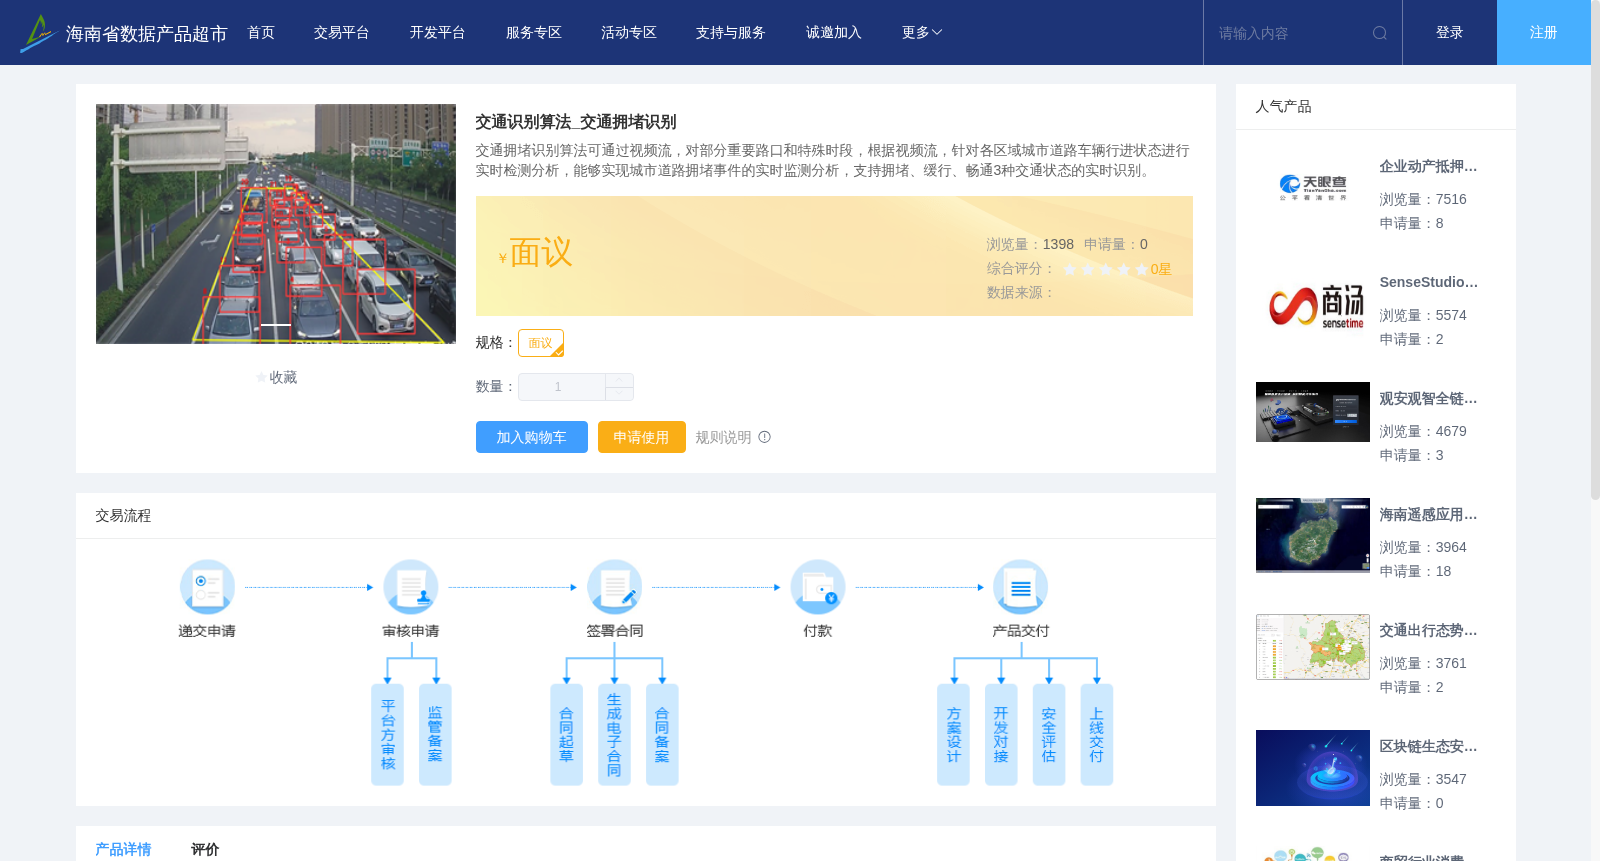Focus the 请输入内容 search field
1600x861 pixels.
[x=1290, y=33]
